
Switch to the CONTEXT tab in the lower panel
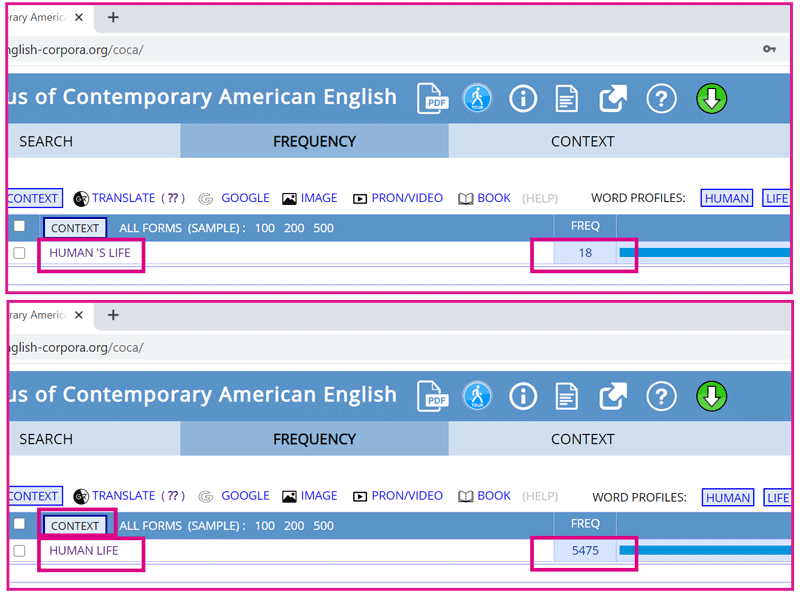[x=582, y=439]
